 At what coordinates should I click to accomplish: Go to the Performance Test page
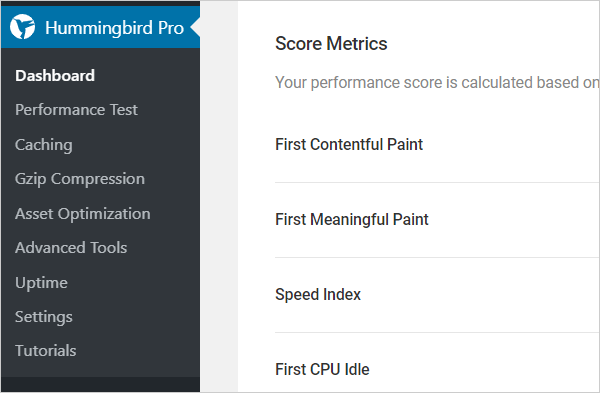pos(76,110)
